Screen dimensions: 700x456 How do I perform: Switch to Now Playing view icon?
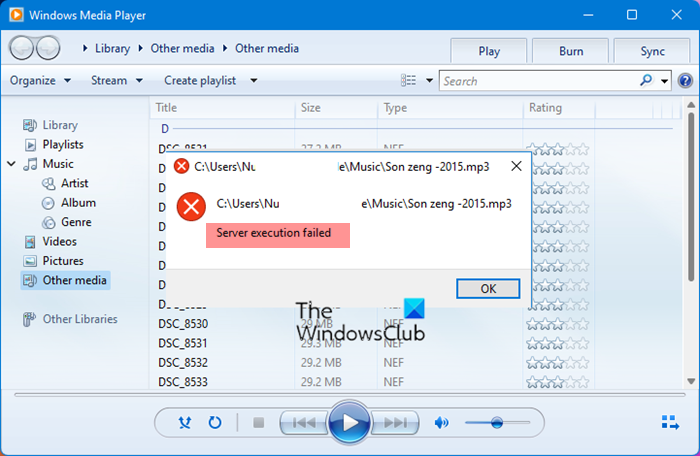pyautogui.click(x=670, y=422)
